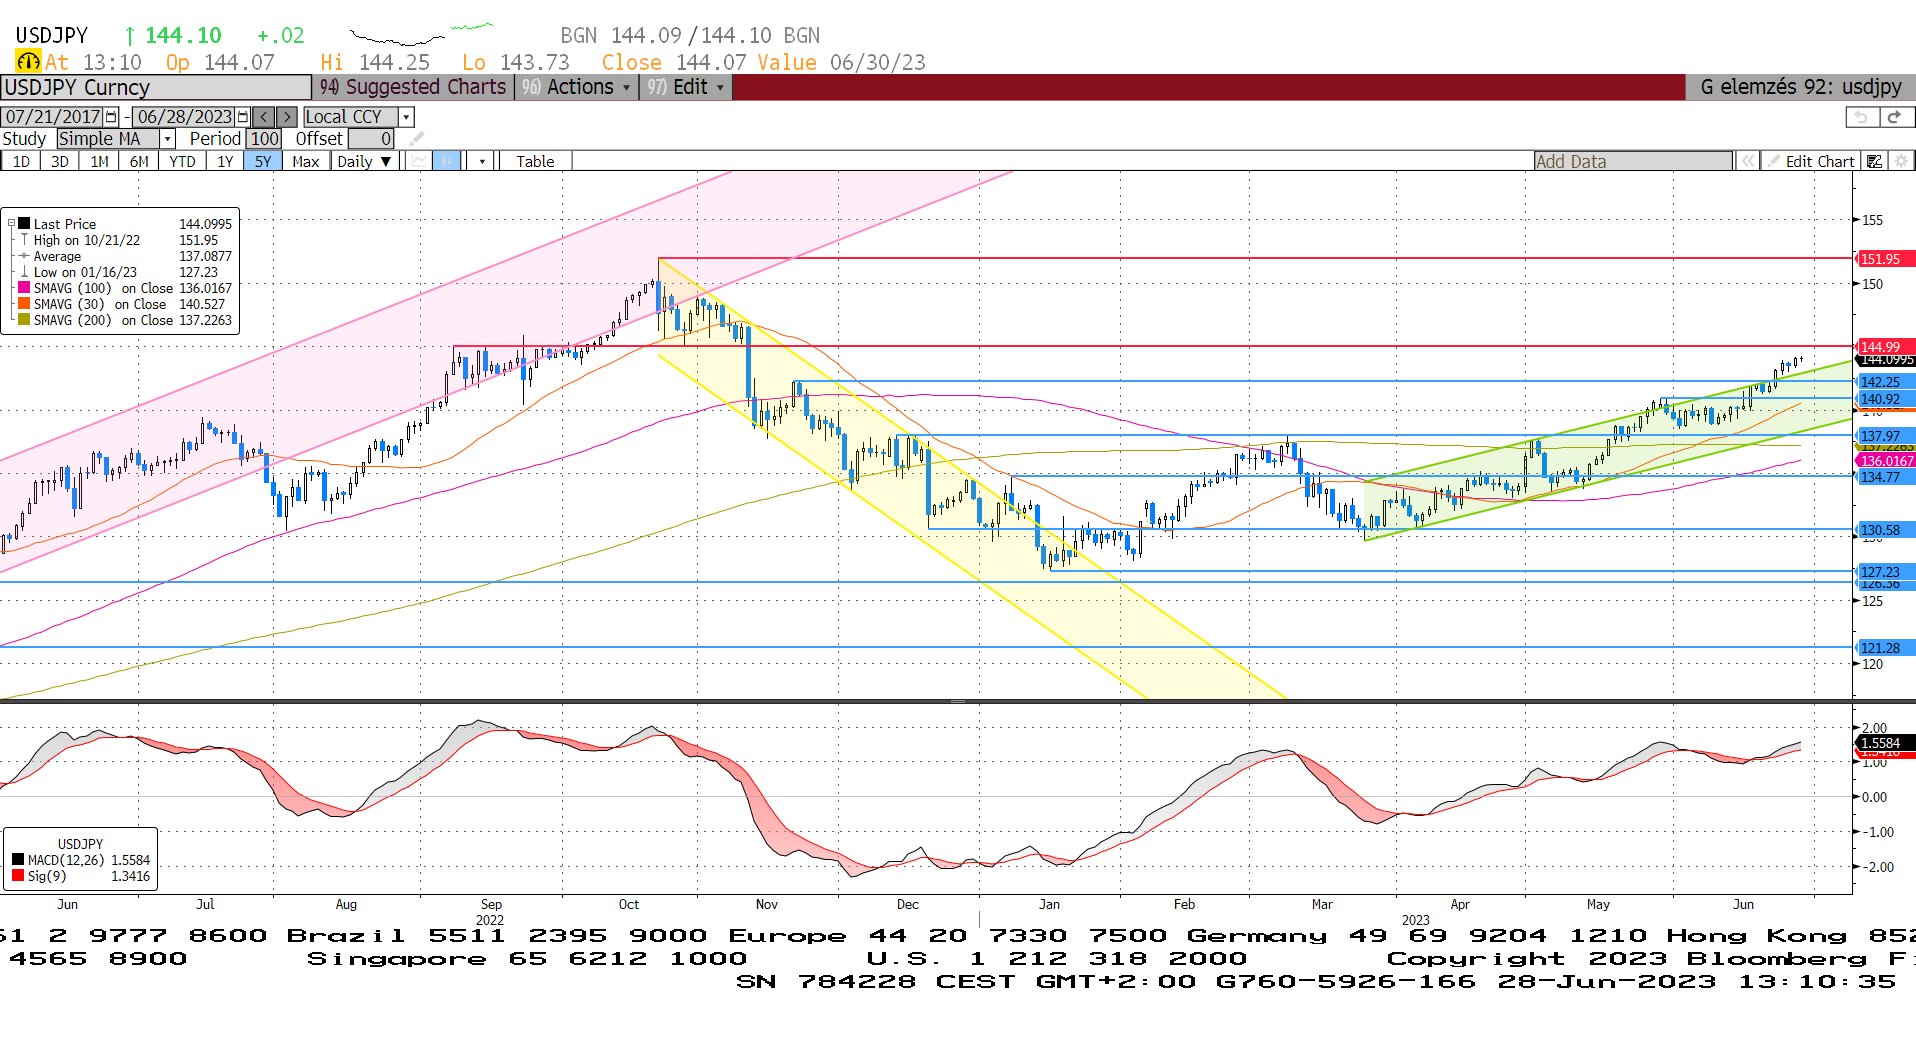Click the 136.0167 magenta SMA axis label
The height and width of the screenshot is (1037, 1916).
click(1886, 461)
